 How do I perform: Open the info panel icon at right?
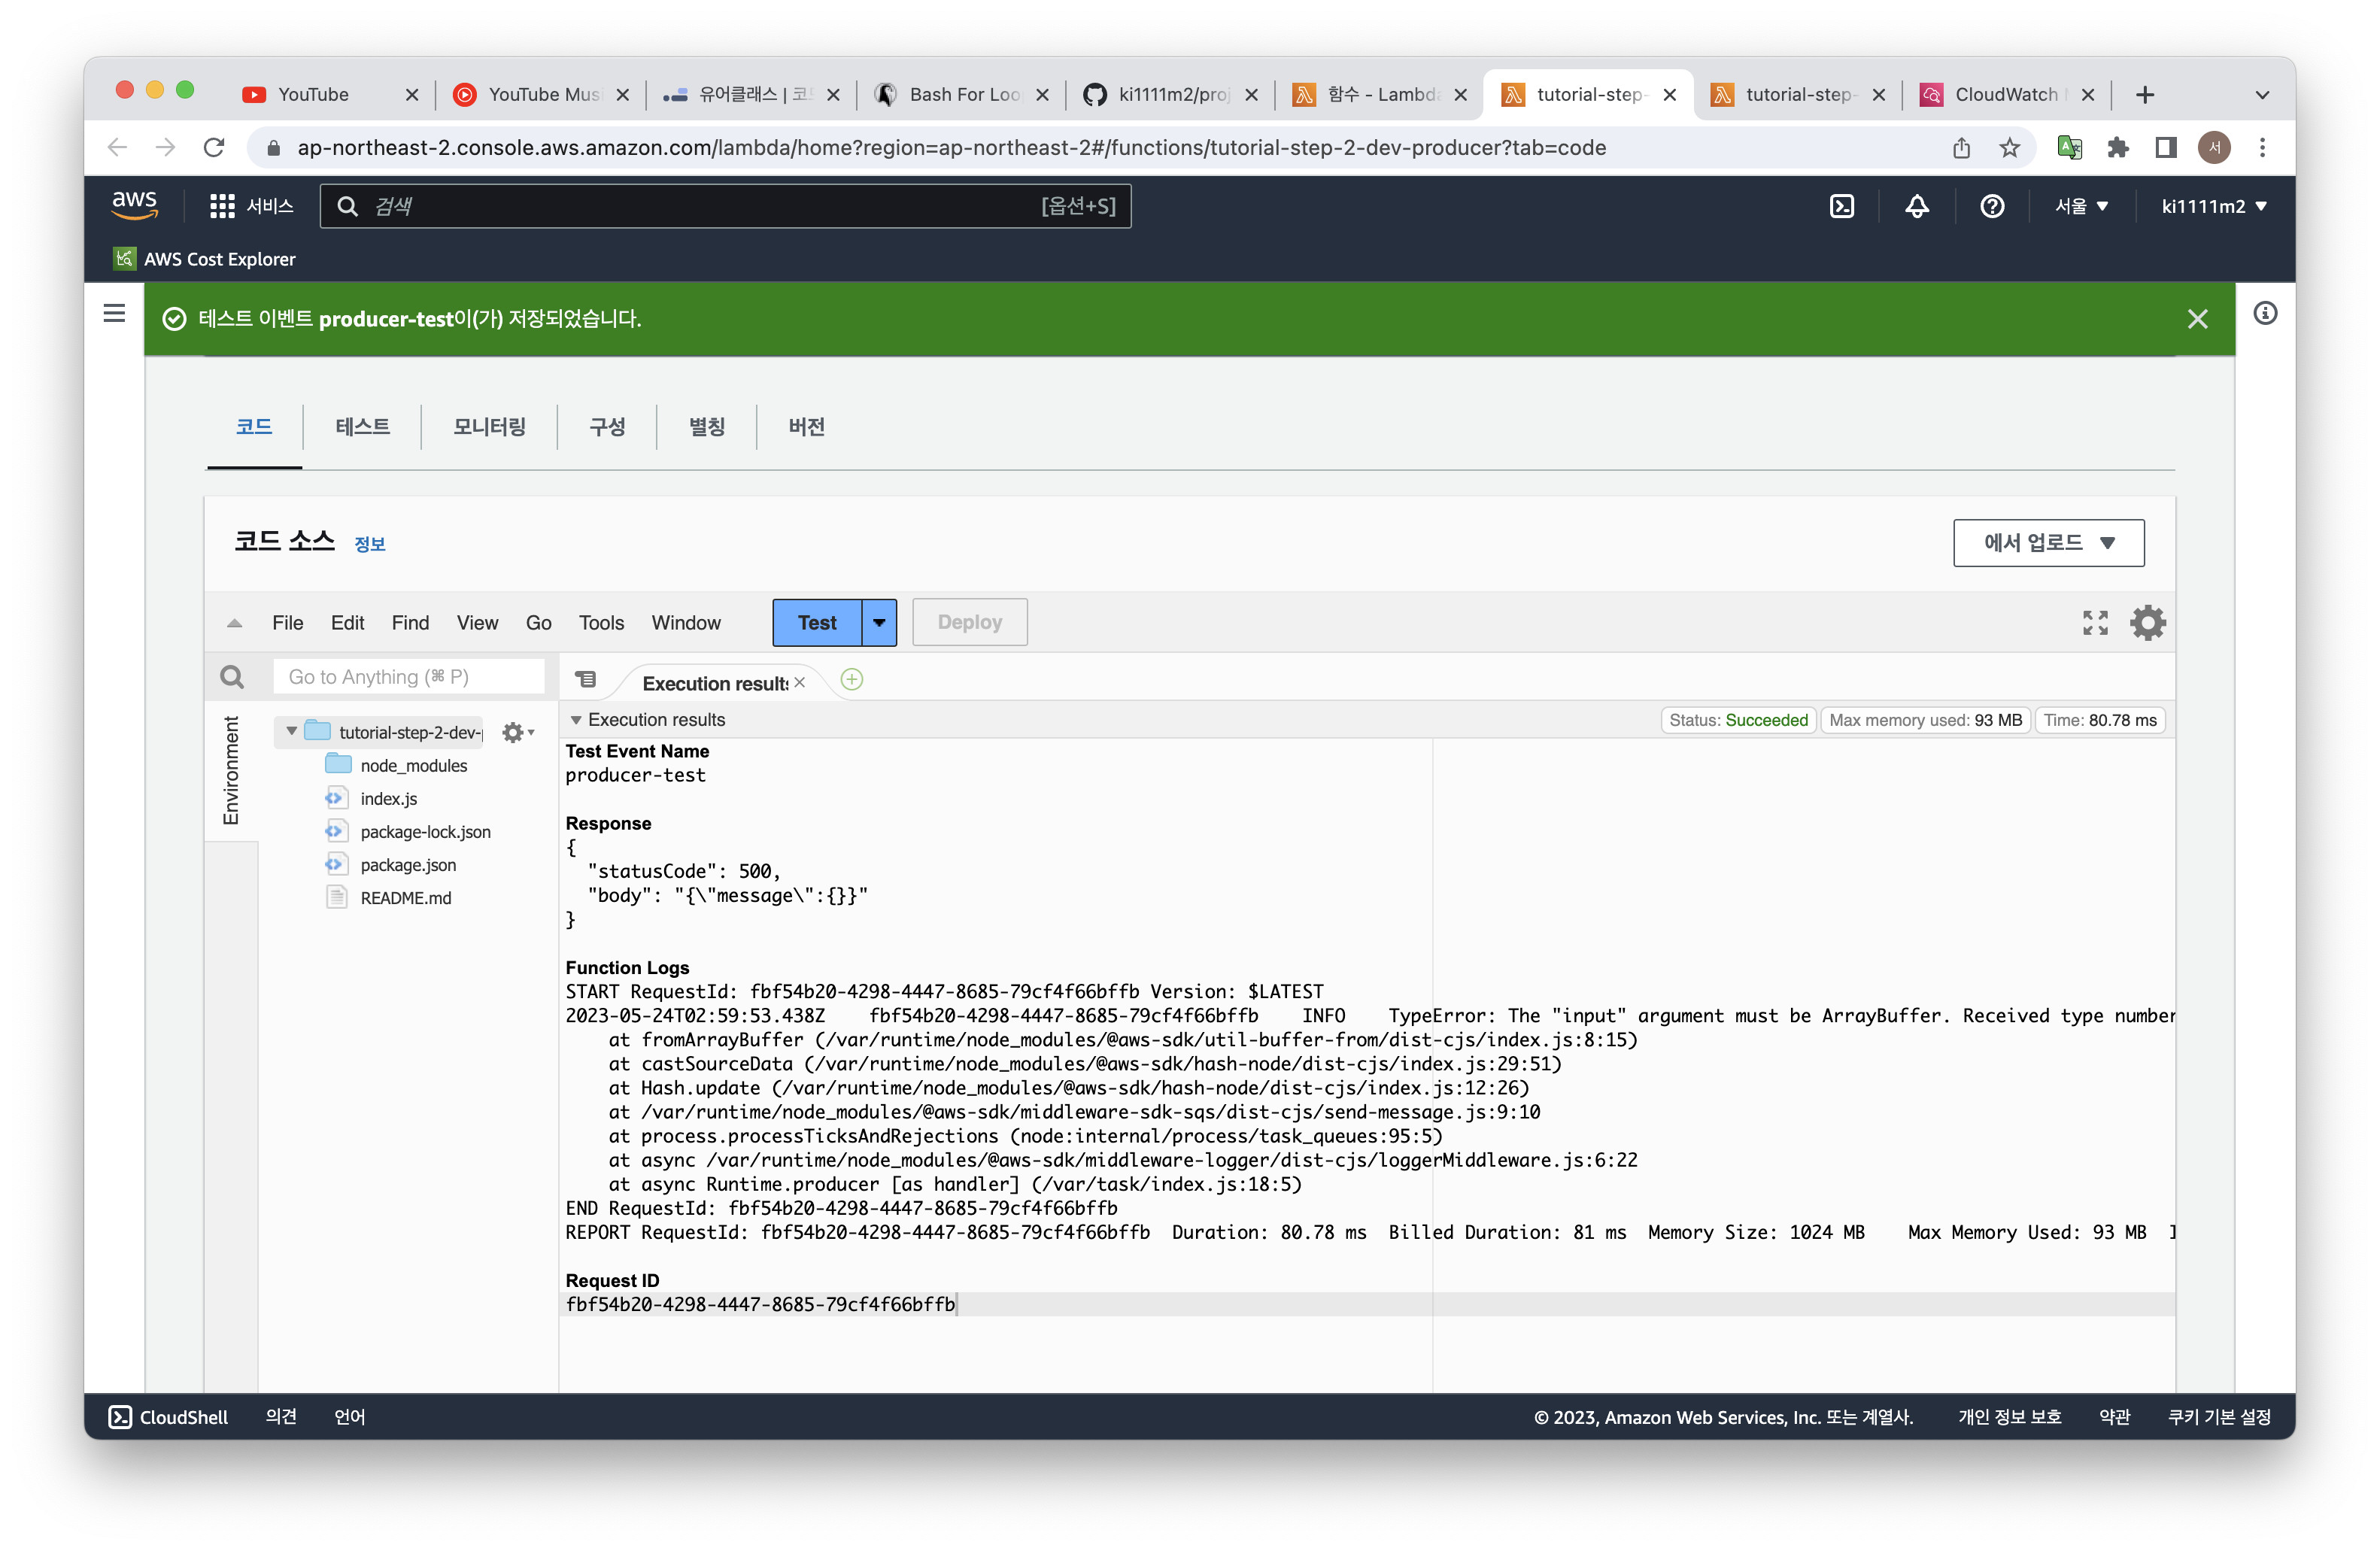(x=2264, y=313)
